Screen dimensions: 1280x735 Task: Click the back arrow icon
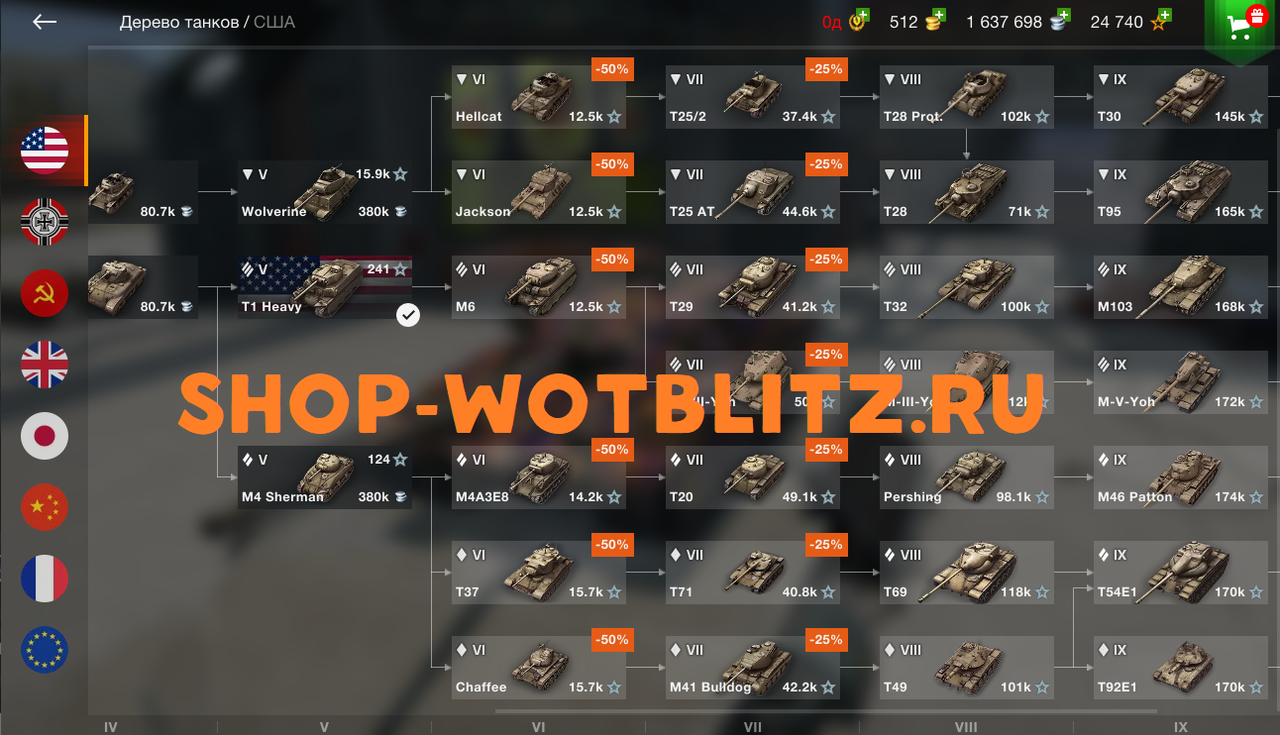(x=44, y=22)
